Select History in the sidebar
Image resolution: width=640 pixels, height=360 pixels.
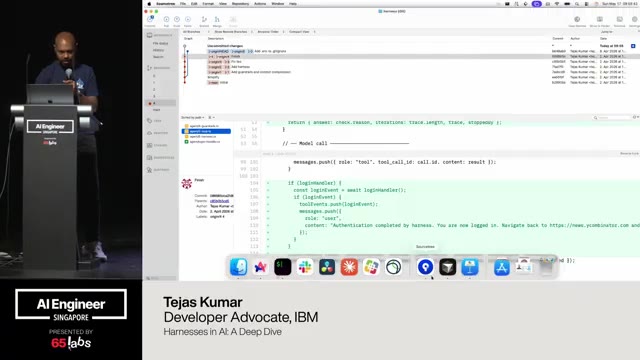pos(158,50)
